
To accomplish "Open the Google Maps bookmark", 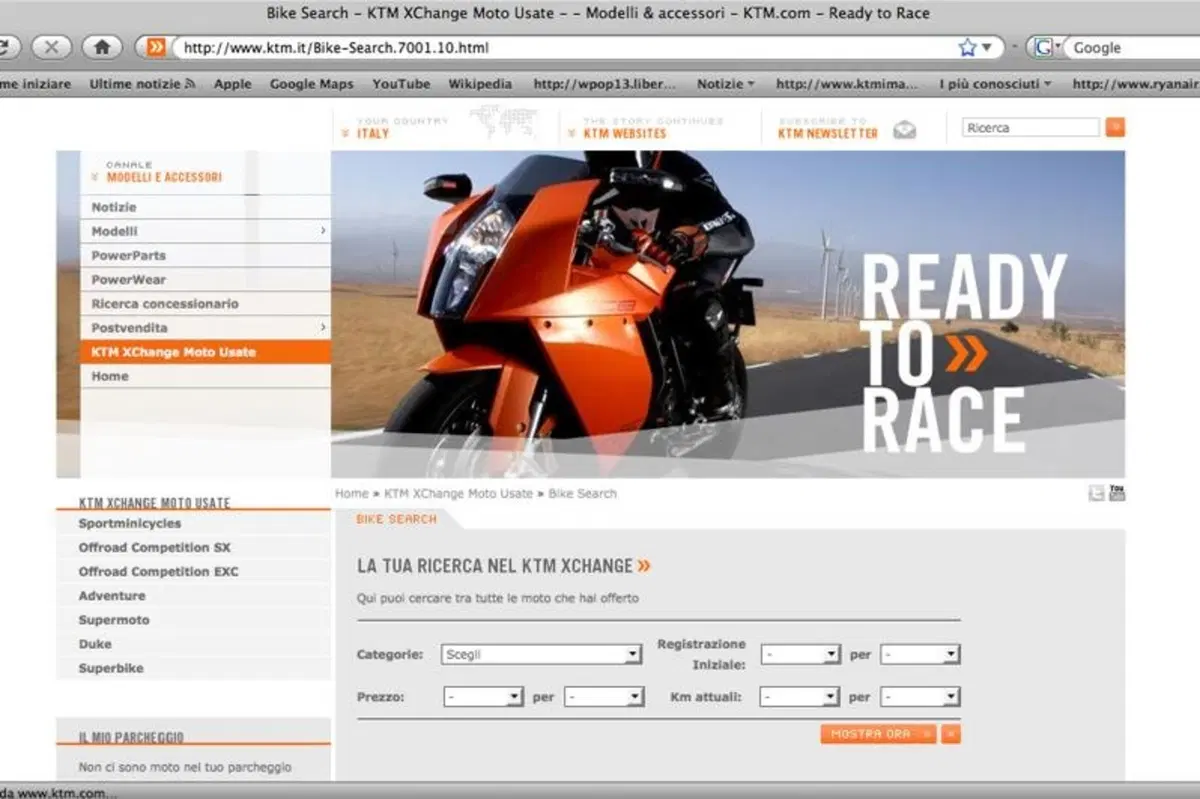I will point(312,84).
